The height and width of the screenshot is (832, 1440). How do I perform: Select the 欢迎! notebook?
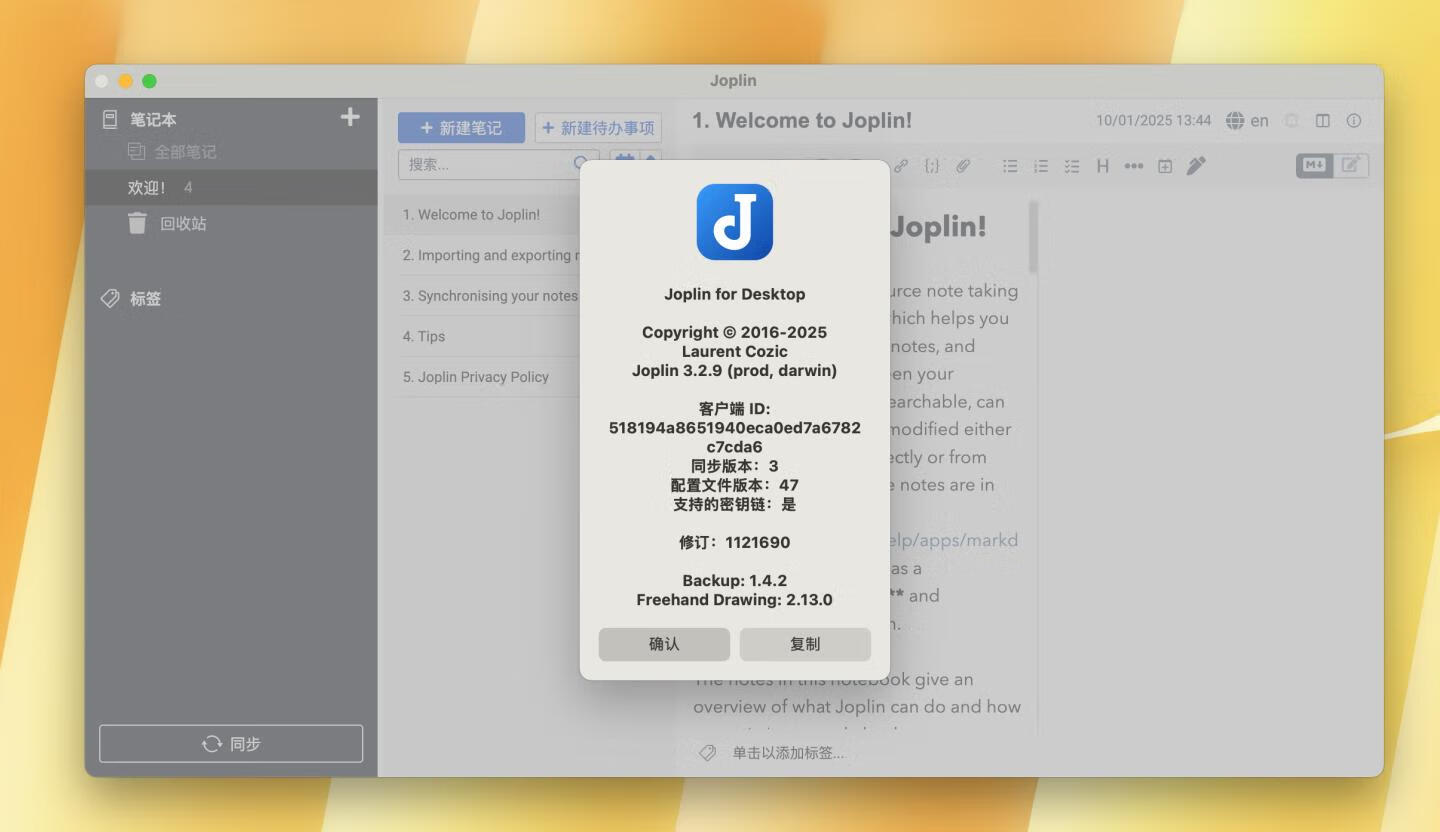231,187
